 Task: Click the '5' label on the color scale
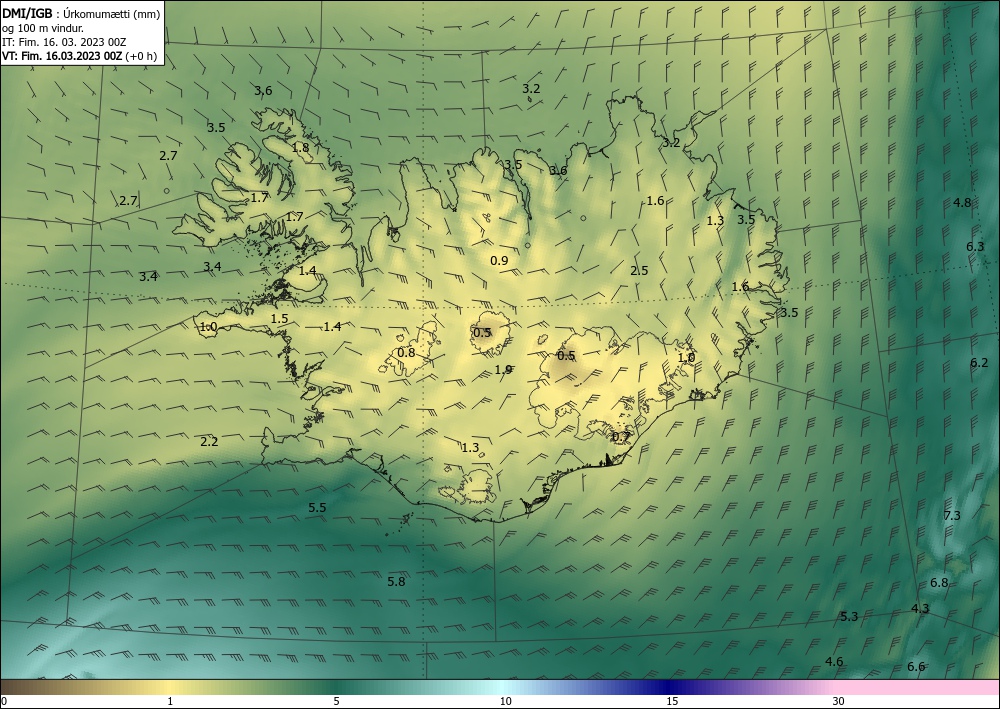pos(336,702)
